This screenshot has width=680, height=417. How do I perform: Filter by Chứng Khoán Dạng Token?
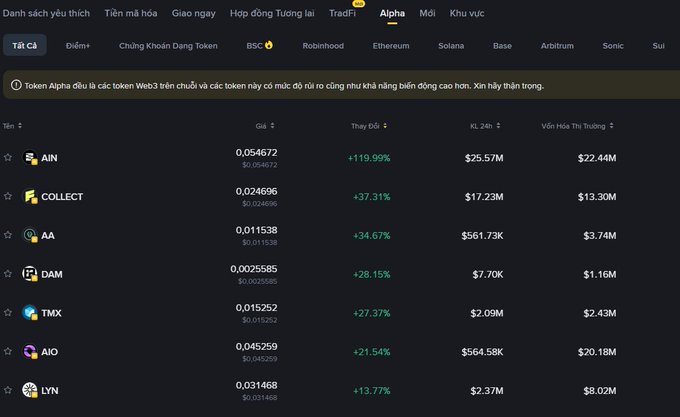click(x=168, y=46)
